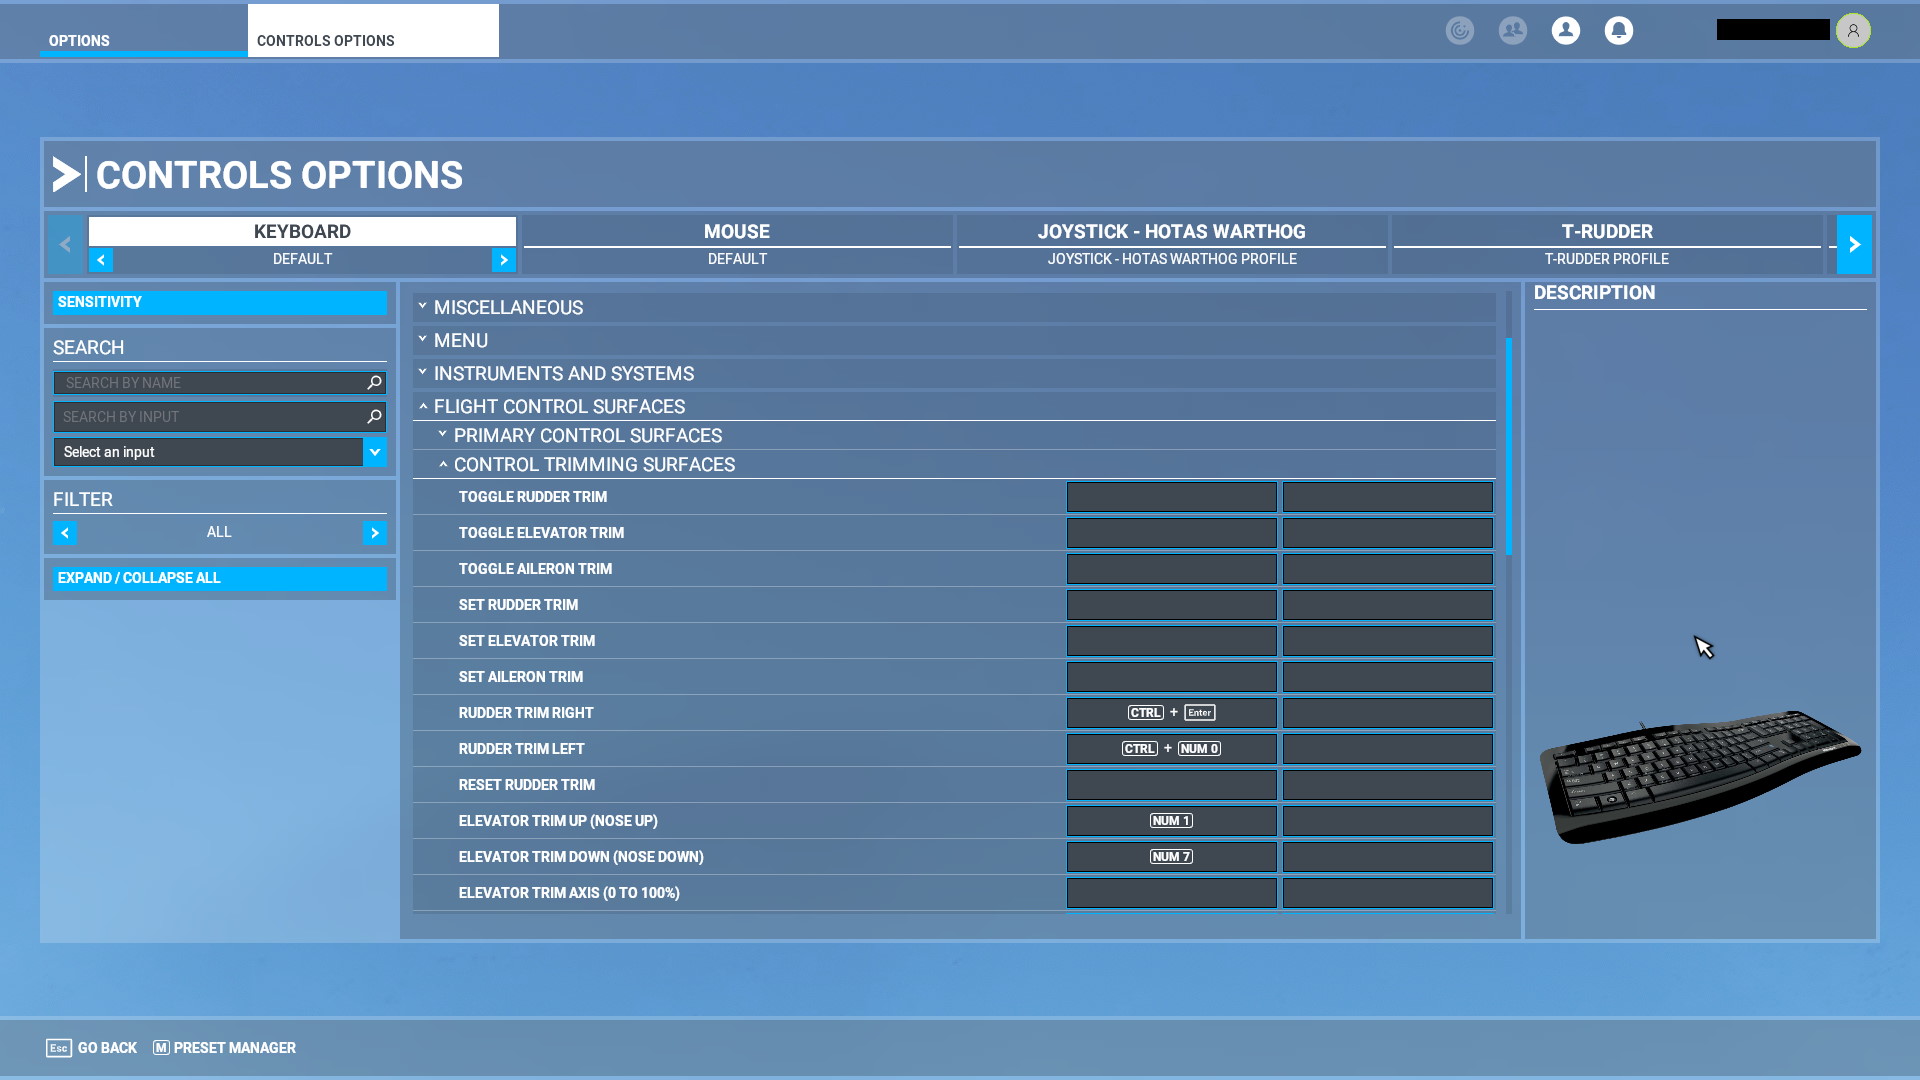The width and height of the screenshot is (1920, 1080).
Task: Click EXPAND / COLLAPSE ALL button
Action: (x=219, y=578)
